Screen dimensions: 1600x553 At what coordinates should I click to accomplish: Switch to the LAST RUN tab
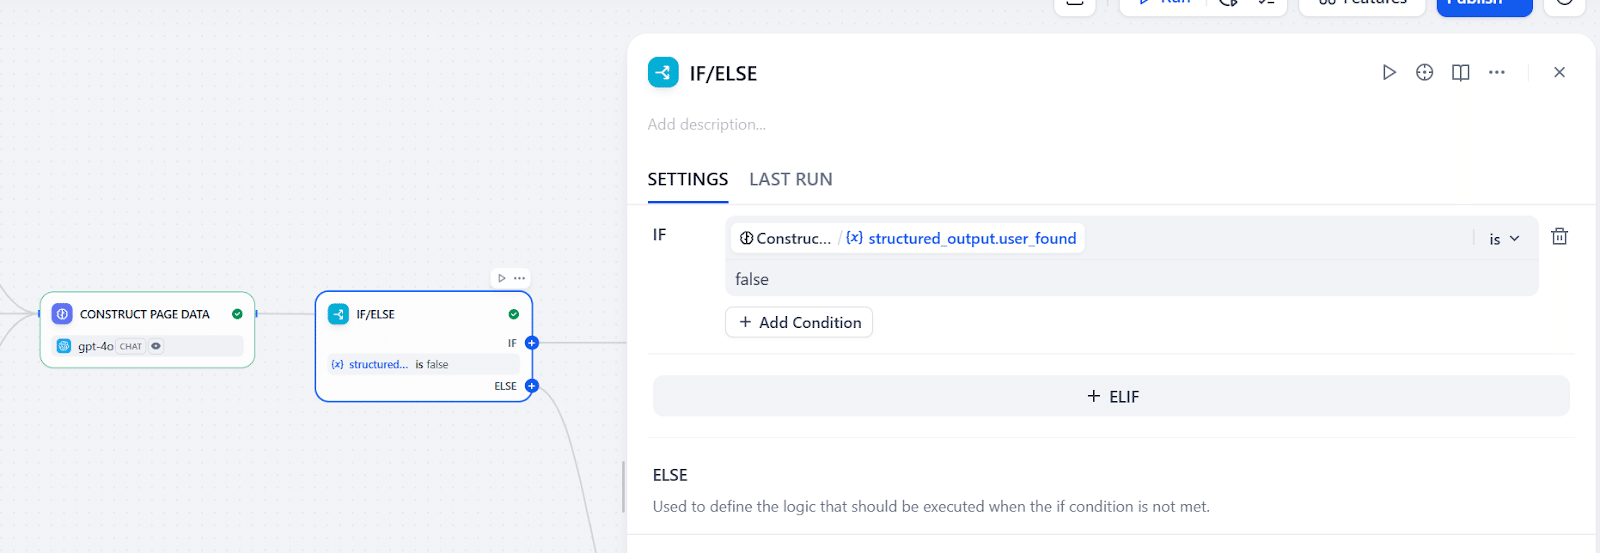pos(790,179)
